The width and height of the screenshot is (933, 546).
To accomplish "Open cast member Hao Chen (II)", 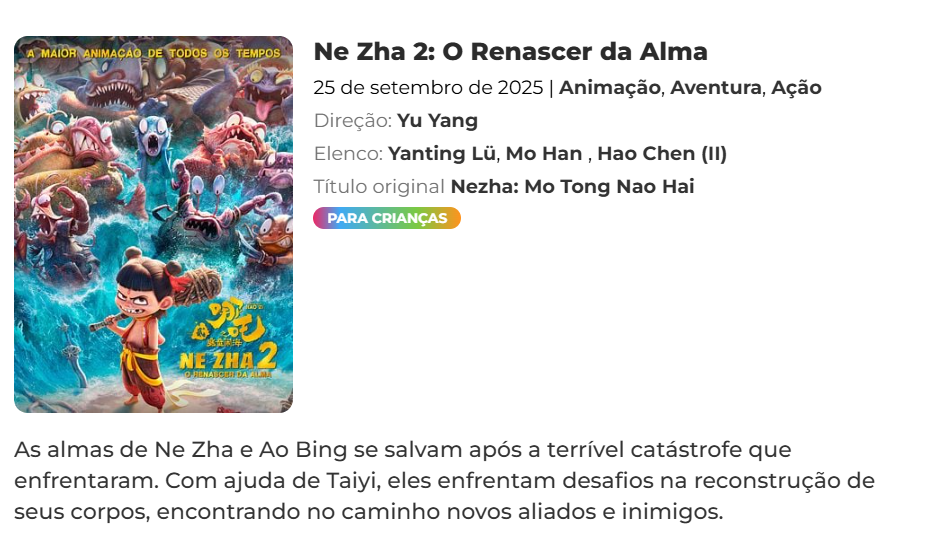I will [x=662, y=153].
